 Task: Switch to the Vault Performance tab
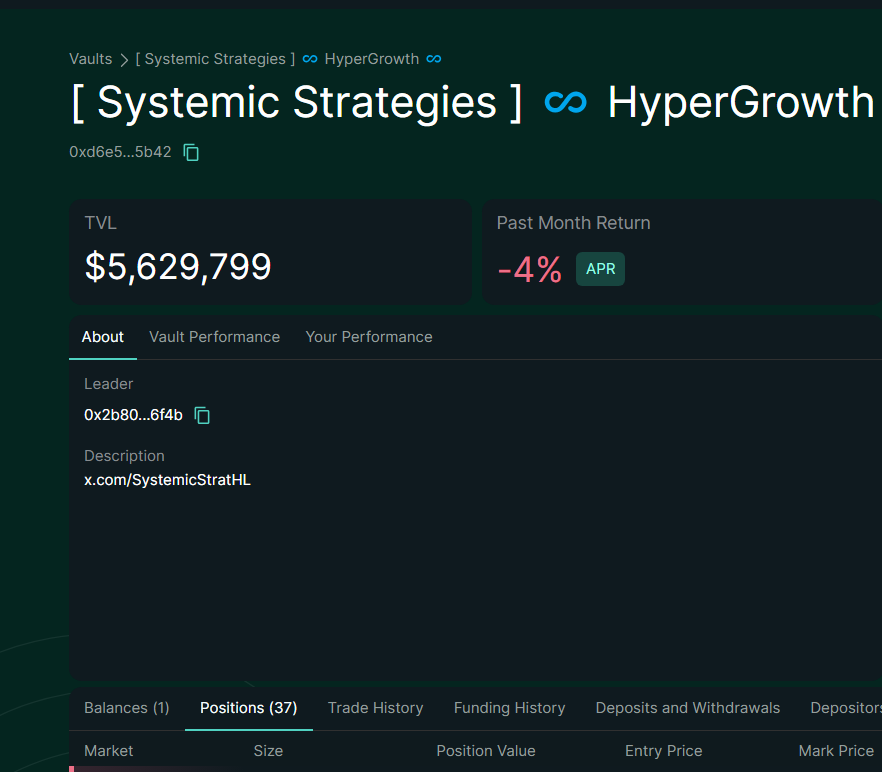[x=214, y=337]
